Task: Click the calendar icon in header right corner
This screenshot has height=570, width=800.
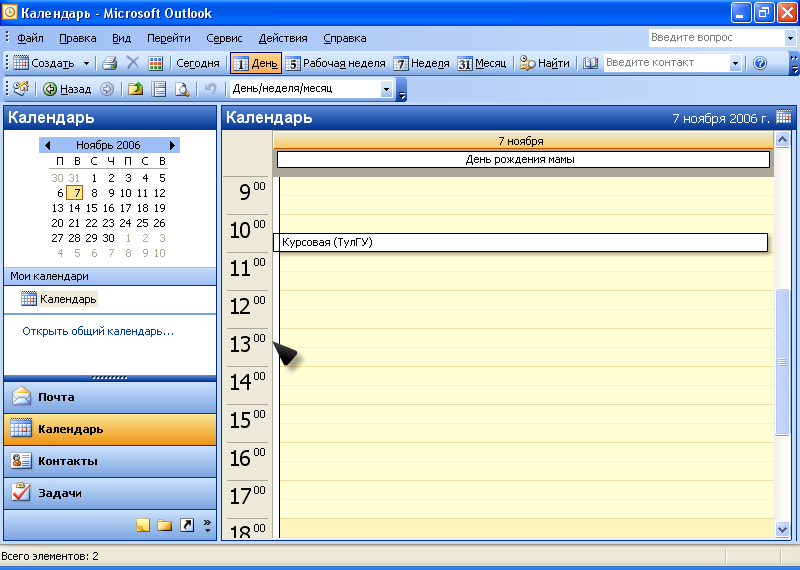Action: click(x=784, y=117)
